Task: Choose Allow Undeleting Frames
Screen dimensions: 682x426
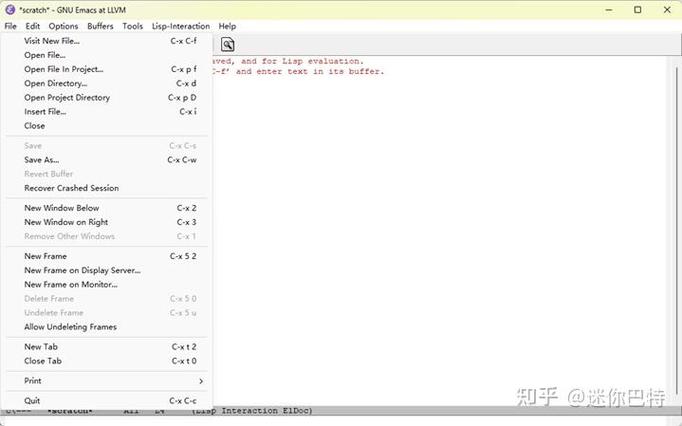Action: [x=107, y=327]
